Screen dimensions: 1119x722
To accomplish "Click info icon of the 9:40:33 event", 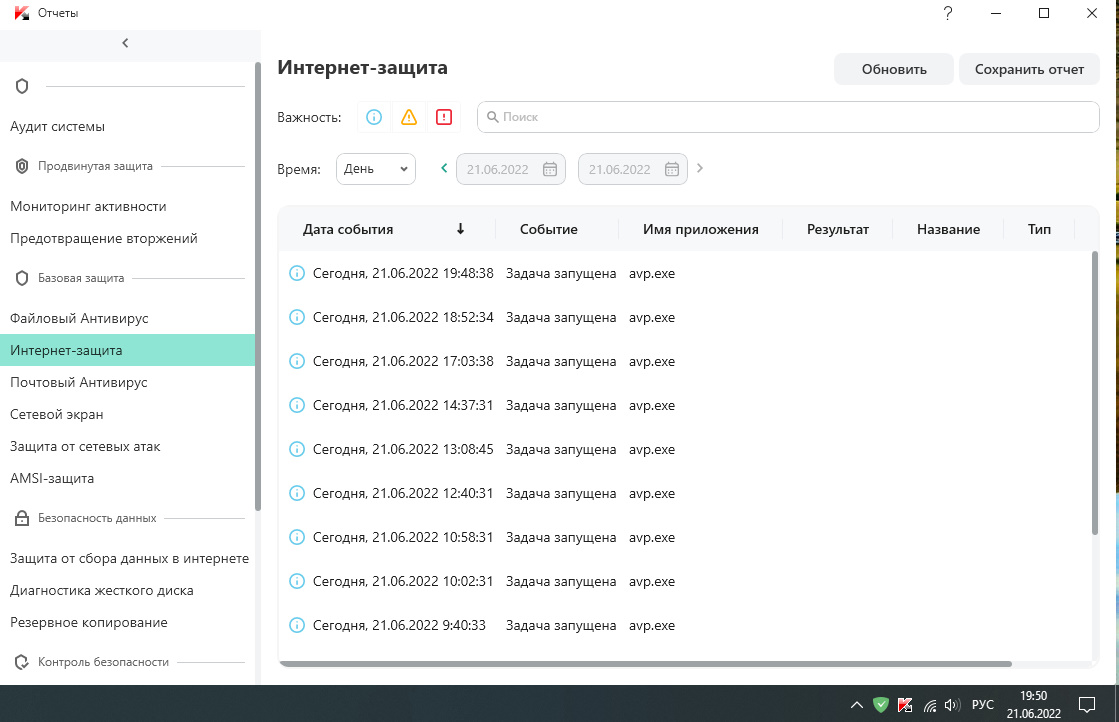I will [297, 625].
